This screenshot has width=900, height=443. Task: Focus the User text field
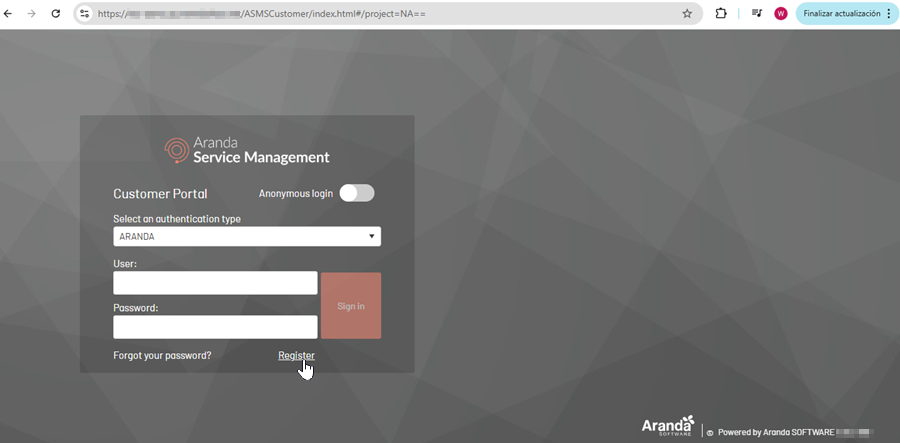click(x=215, y=283)
